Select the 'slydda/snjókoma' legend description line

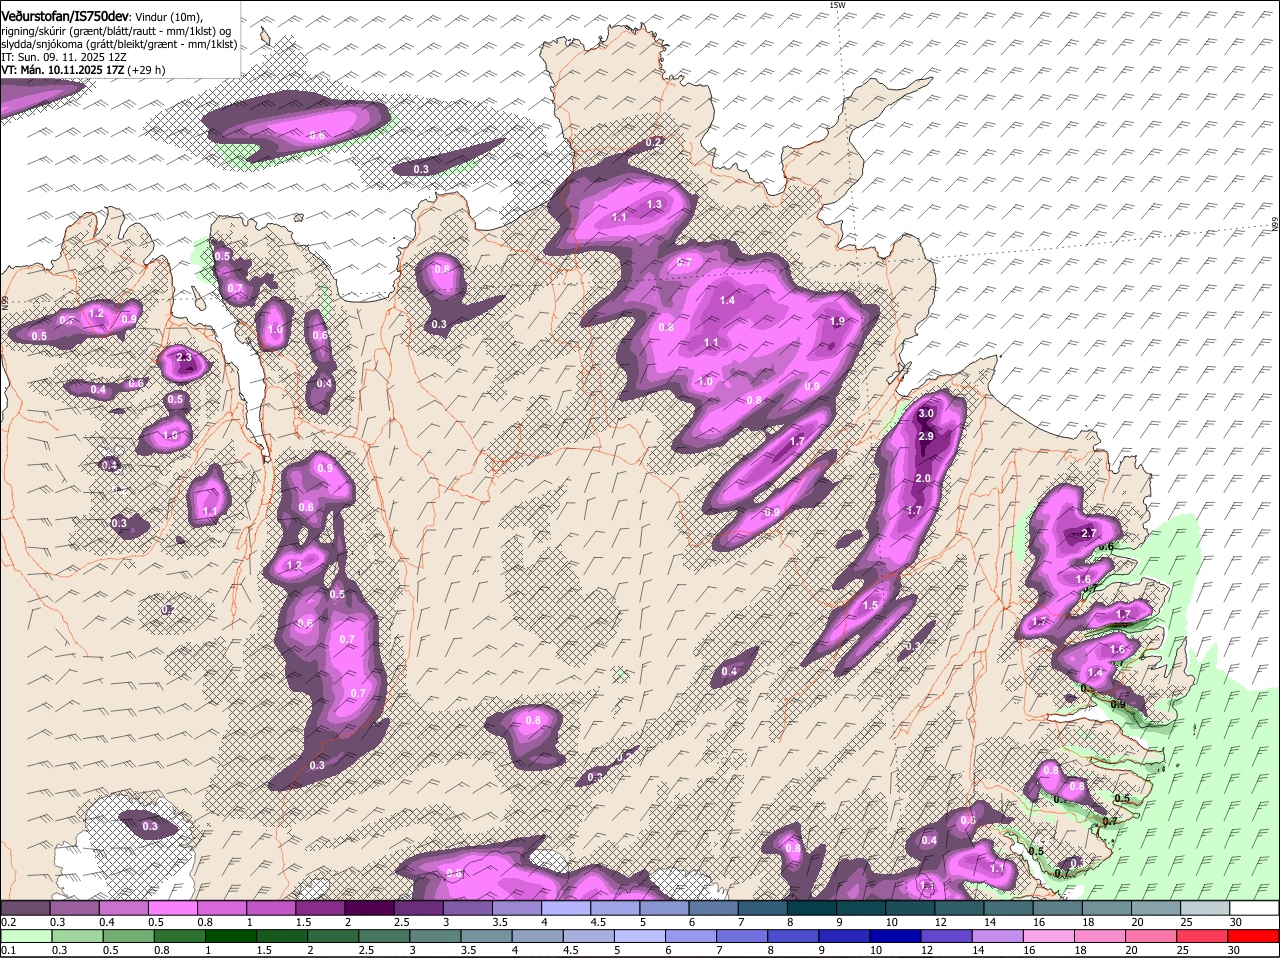tap(119, 44)
